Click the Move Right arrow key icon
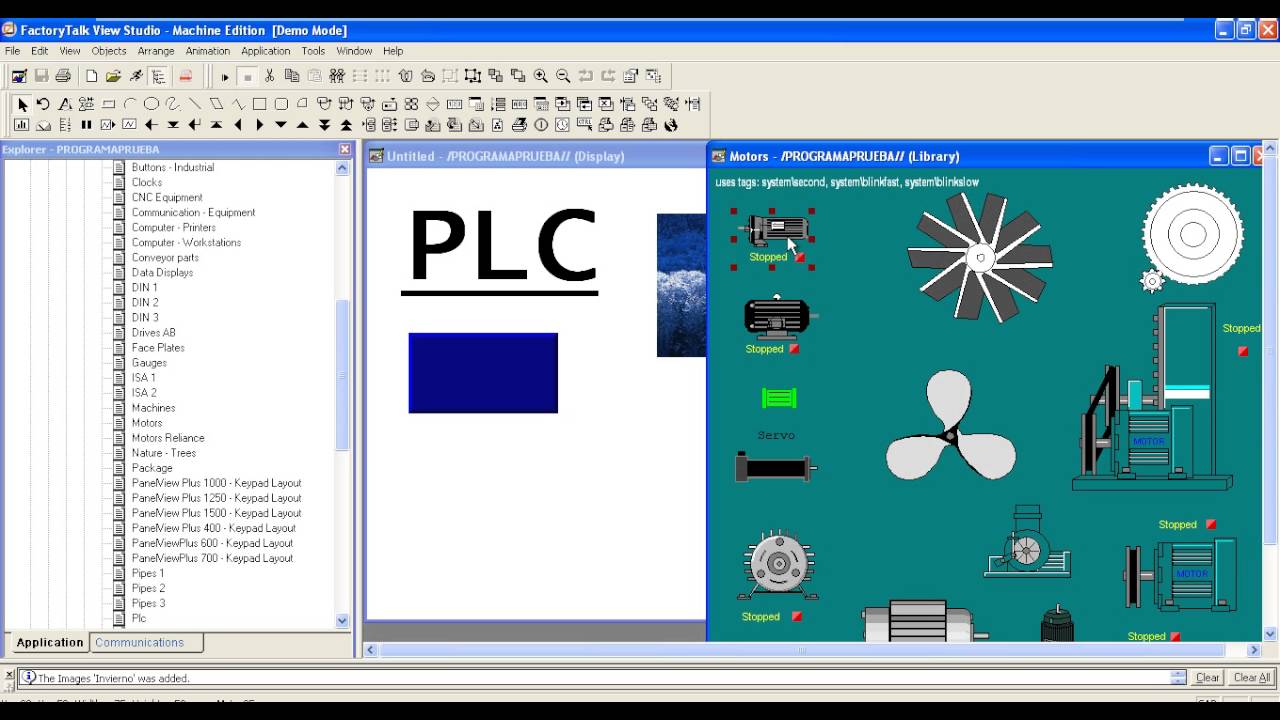This screenshot has height=720, width=1280. [x=259, y=125]
